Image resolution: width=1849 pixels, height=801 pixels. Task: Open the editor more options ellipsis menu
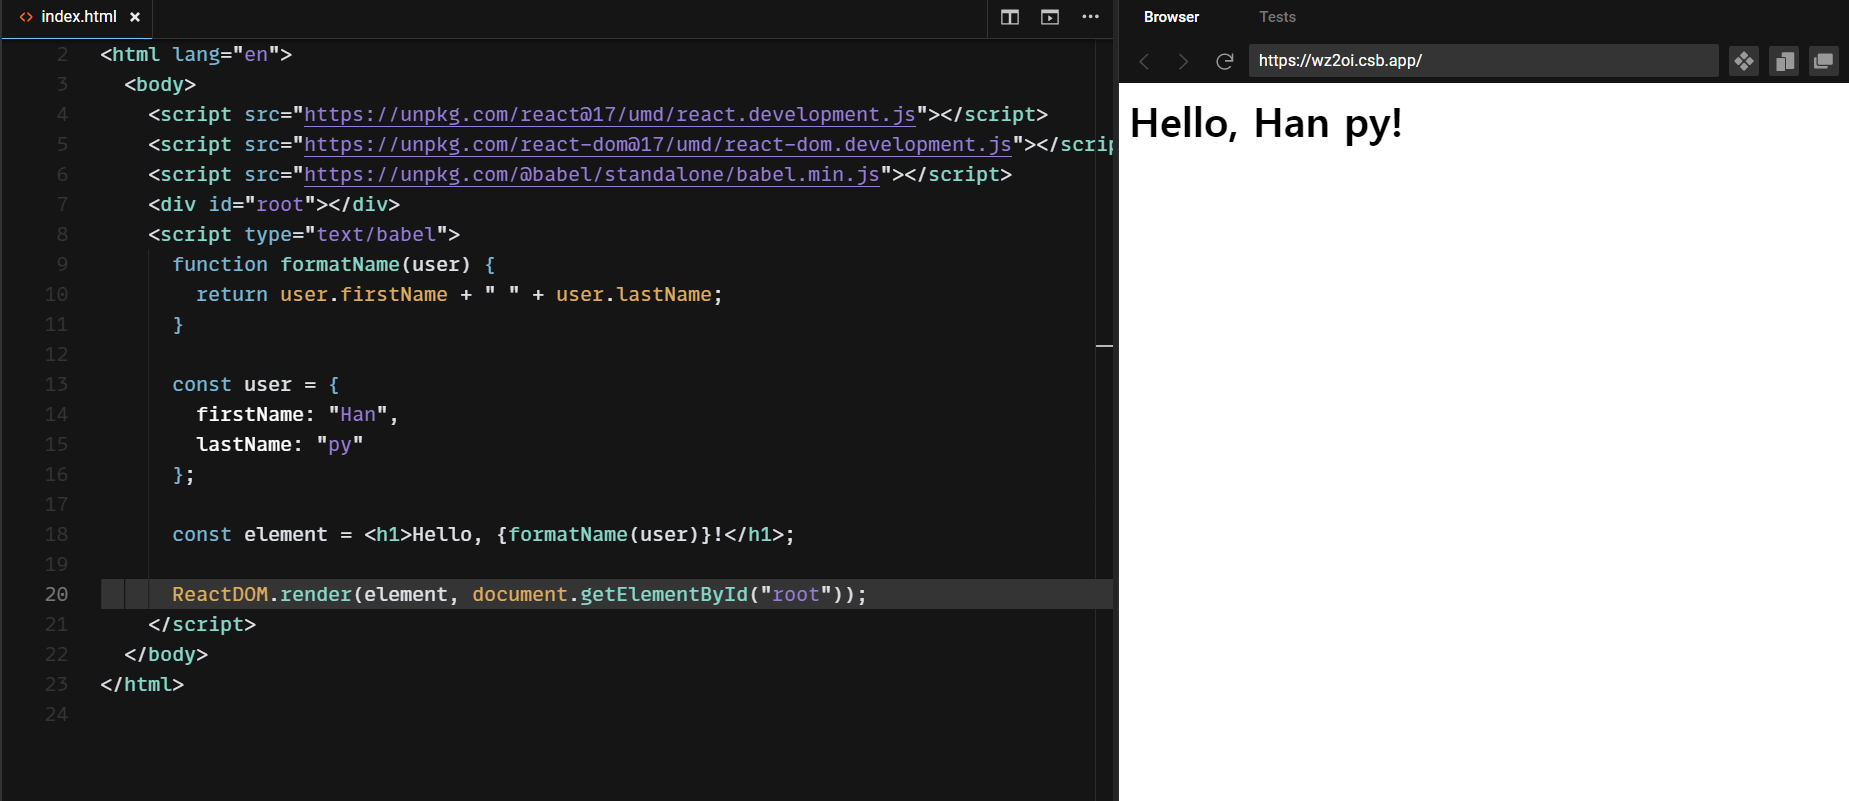point(1090,17)
